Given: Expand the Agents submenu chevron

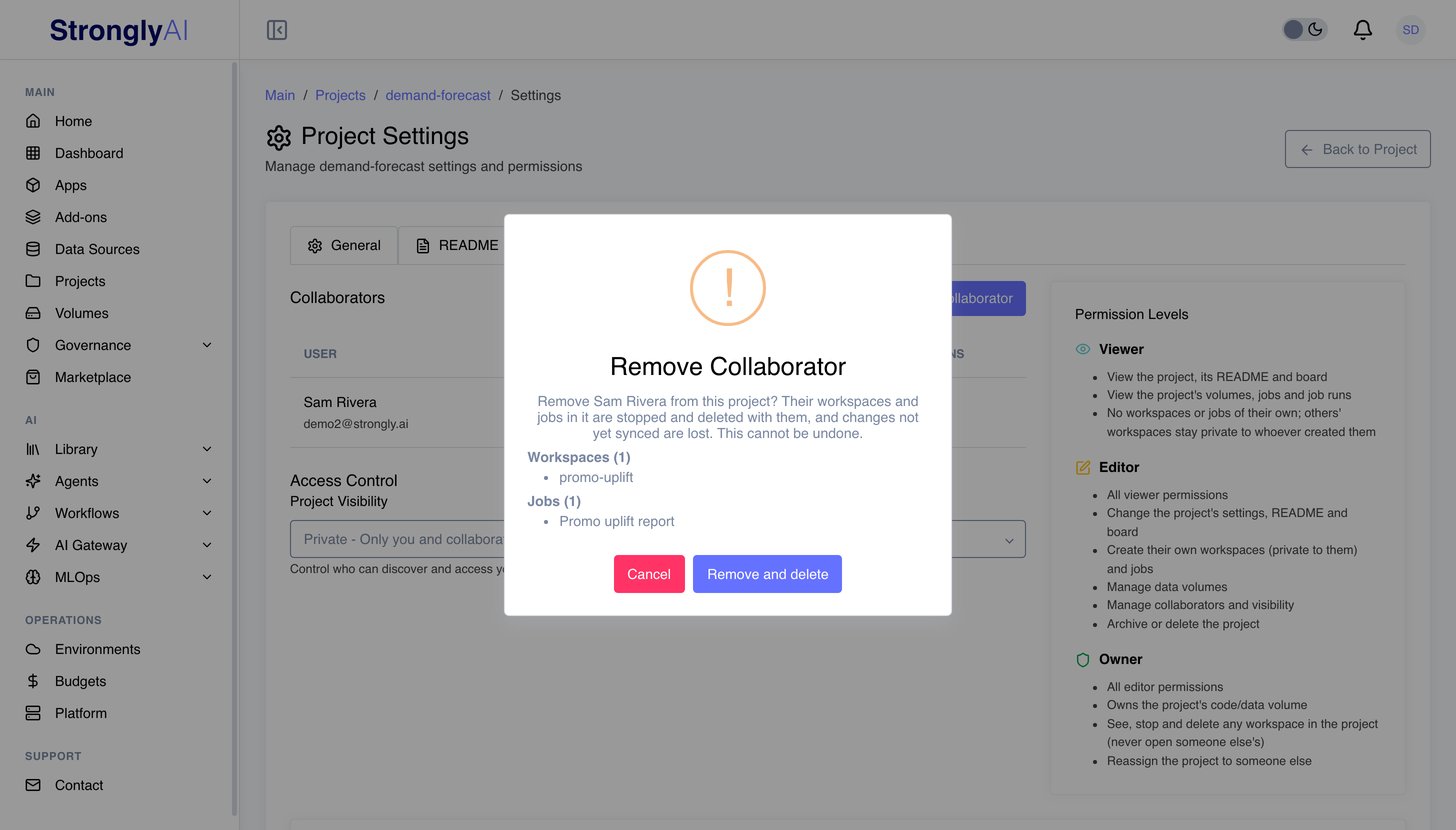Looking at the screenshot, I should coord(207,481).
